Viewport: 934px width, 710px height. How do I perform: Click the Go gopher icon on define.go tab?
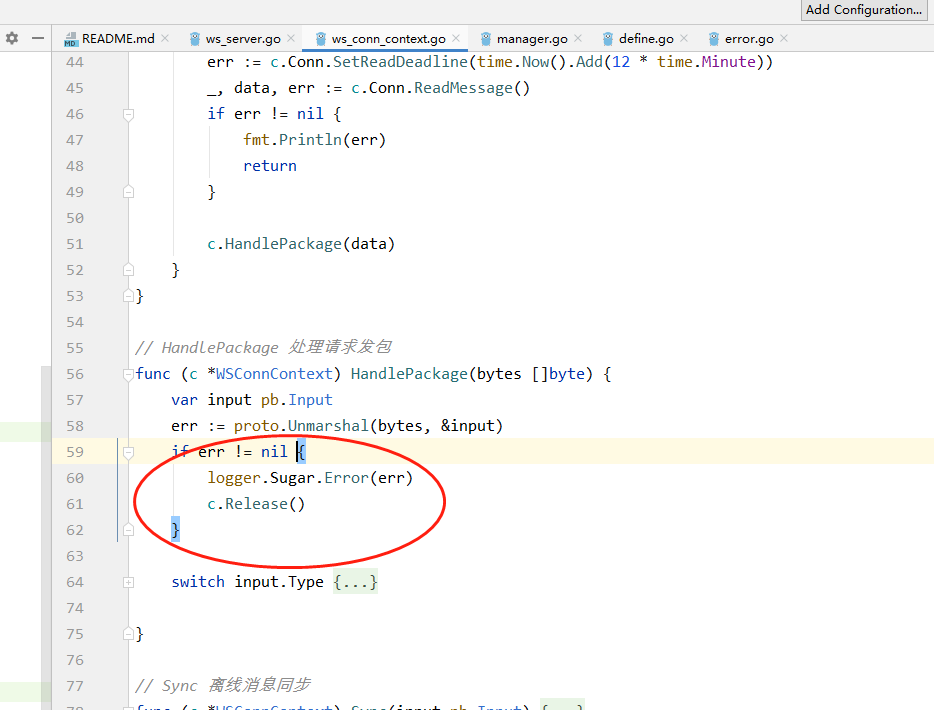click(606, 37)
